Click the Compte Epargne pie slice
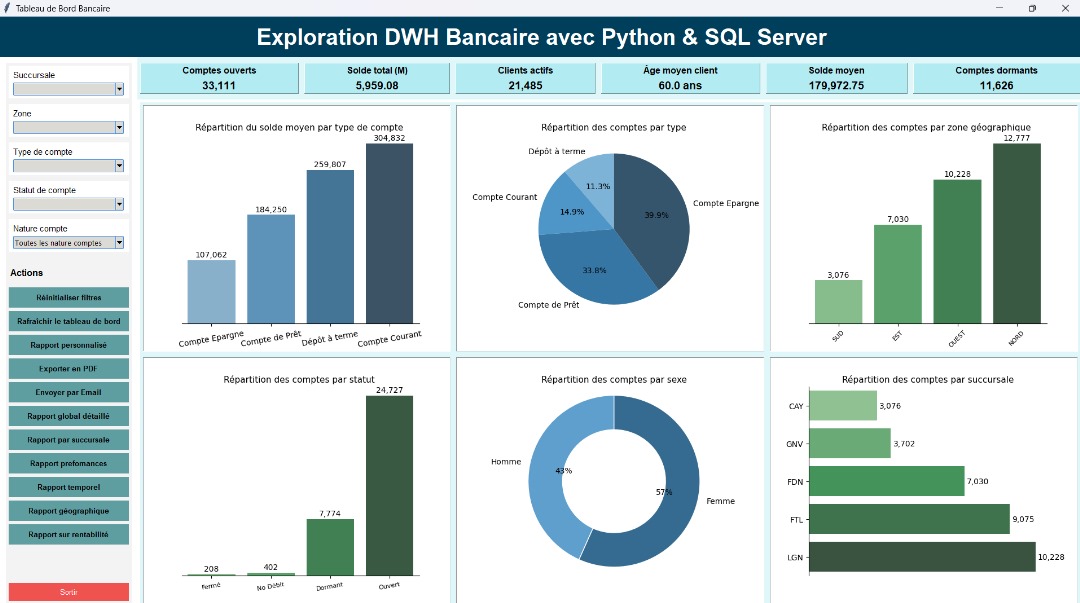The image size is (1080, 603). 654,215
